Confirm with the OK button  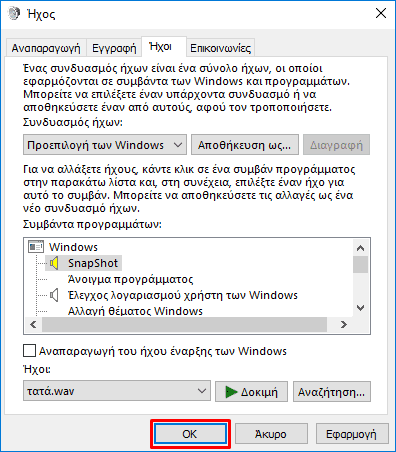(x=190, y=434)
